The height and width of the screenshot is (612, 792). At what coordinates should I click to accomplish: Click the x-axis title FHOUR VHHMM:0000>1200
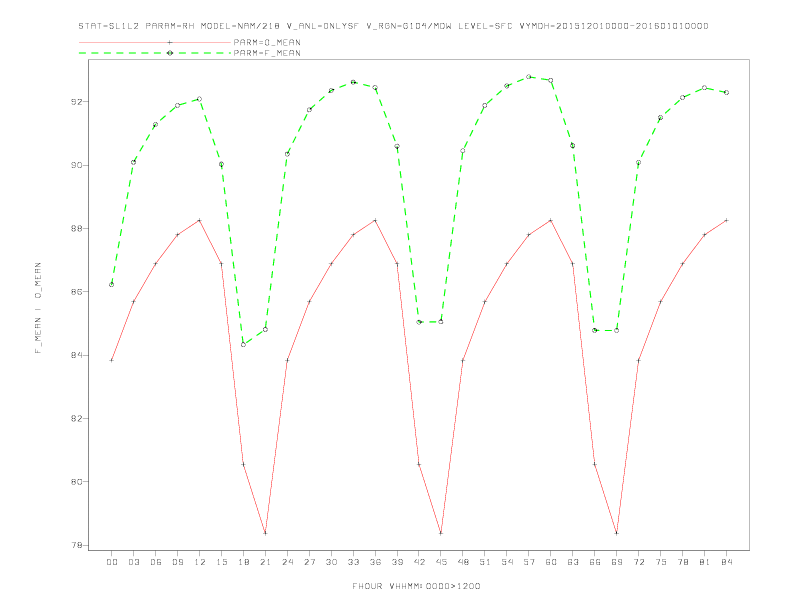tap(416, 586)
